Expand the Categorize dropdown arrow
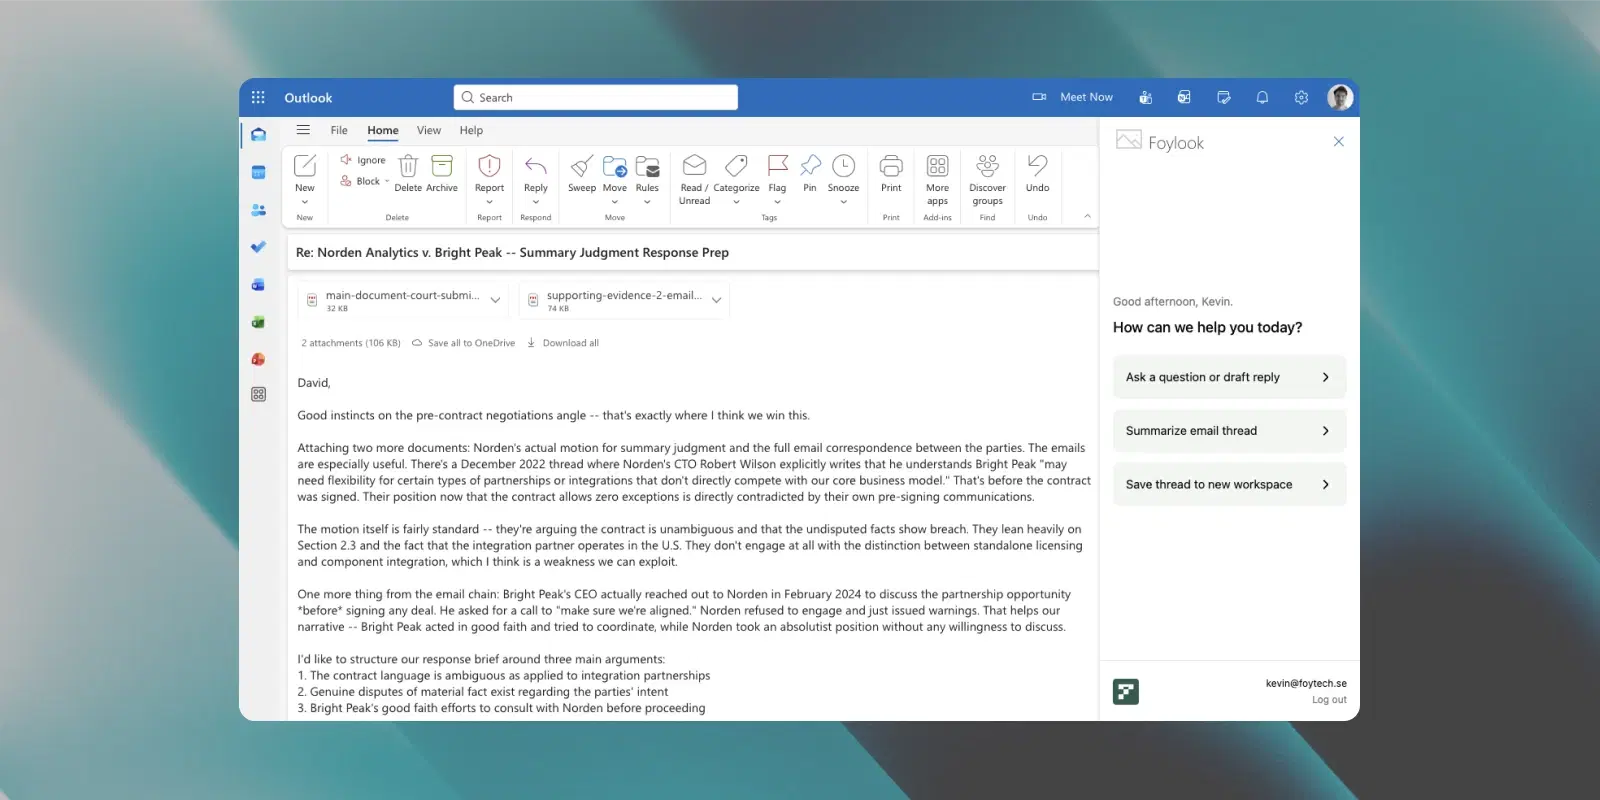Image resolution: width=1600 pixels, height=800 pixels. [736, 202]
